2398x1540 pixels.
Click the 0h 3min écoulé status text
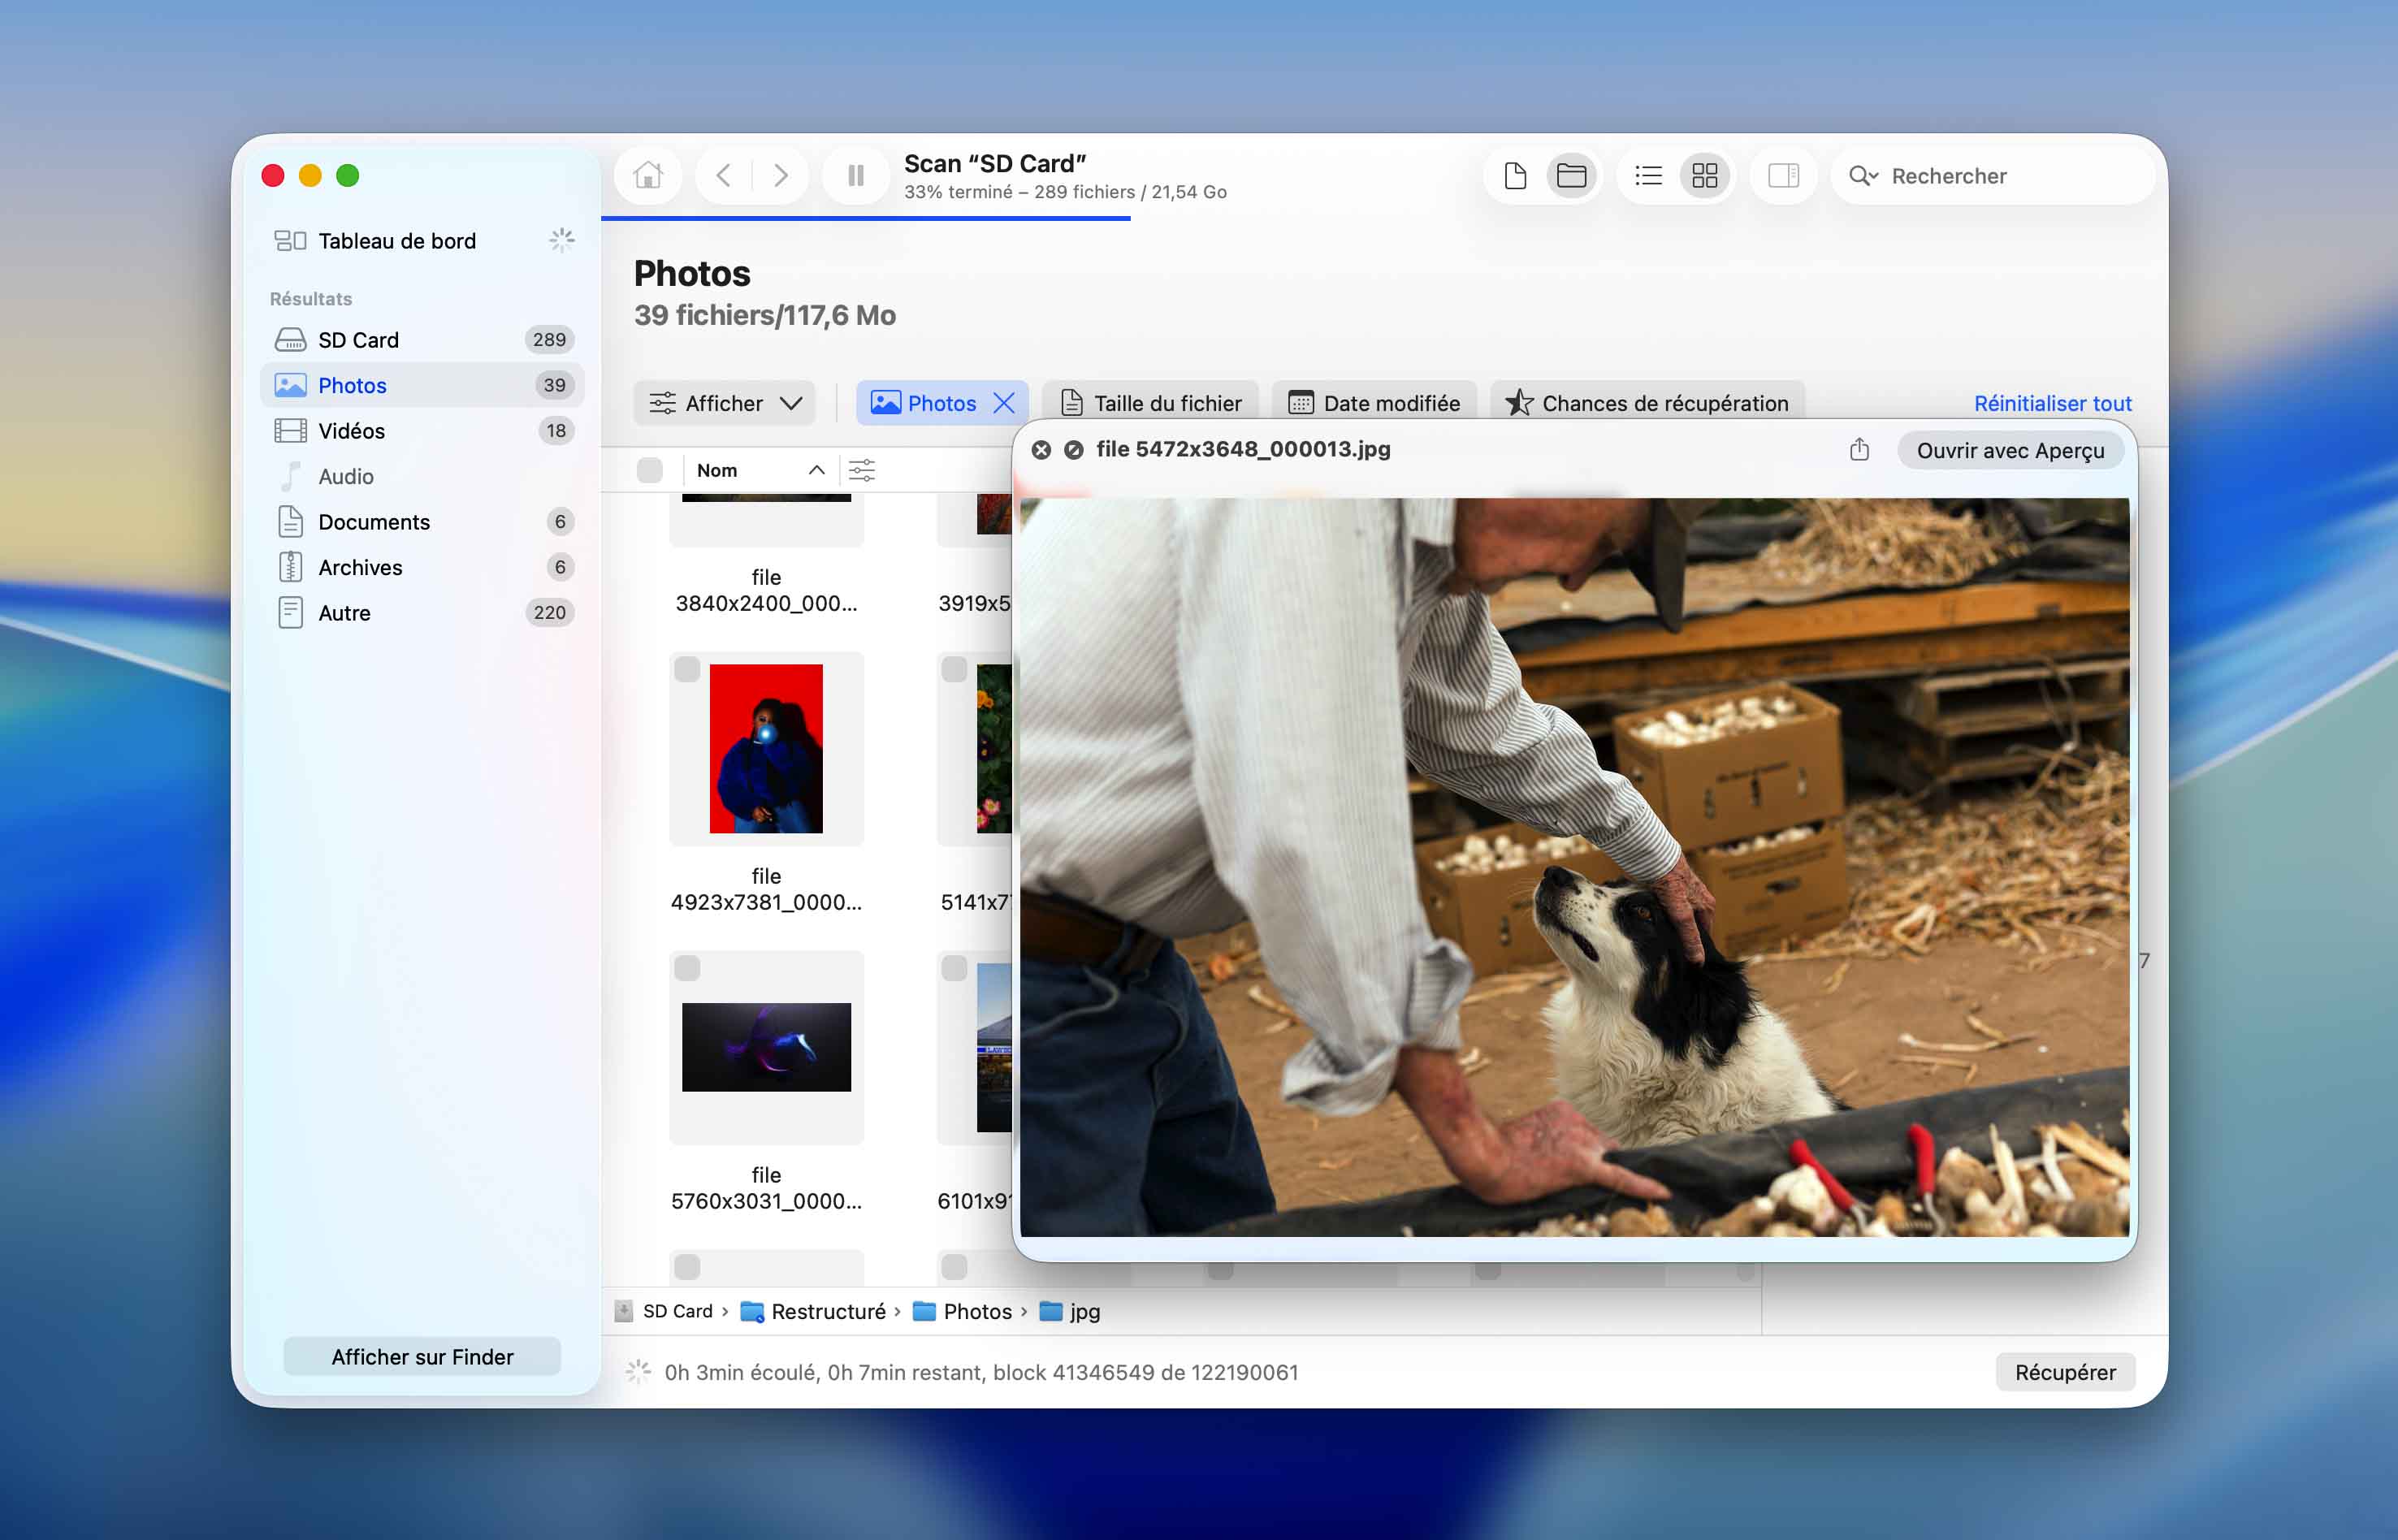(981, 1372)
